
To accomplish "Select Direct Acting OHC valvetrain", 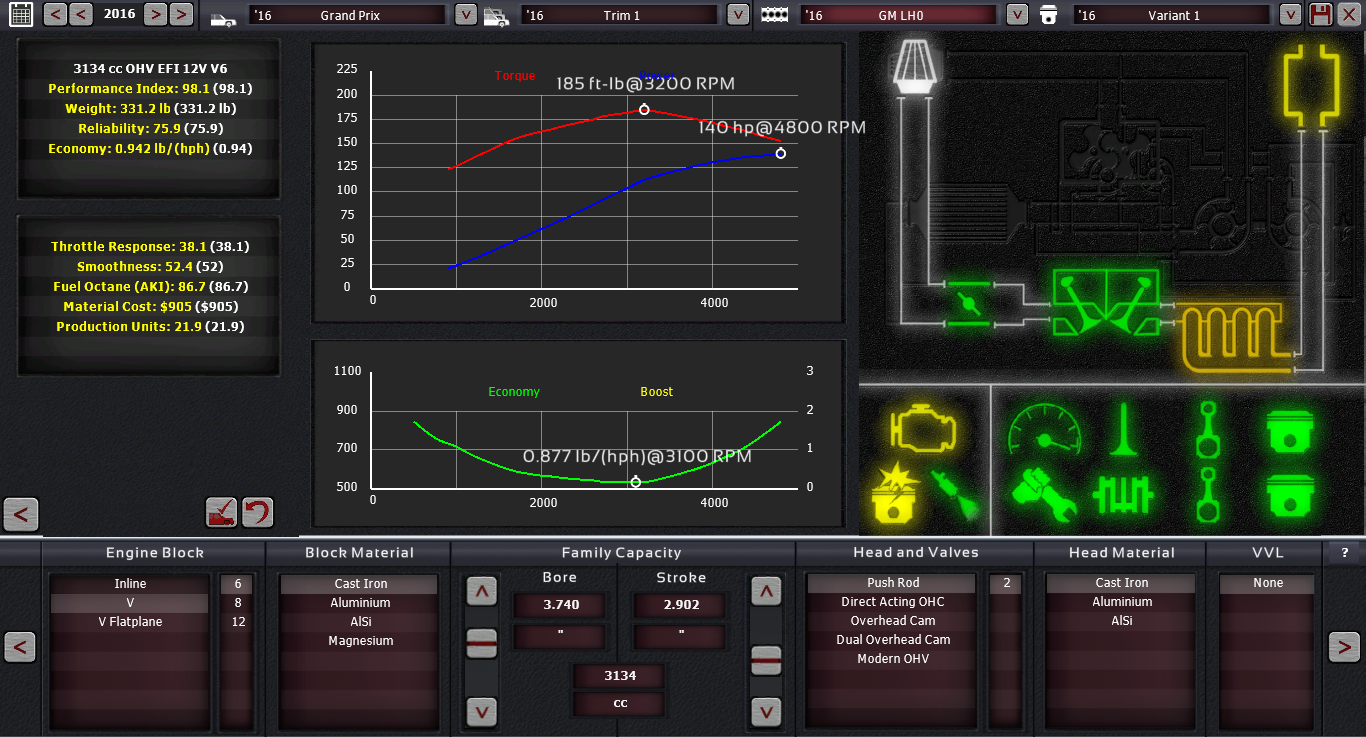I will 893,602.
